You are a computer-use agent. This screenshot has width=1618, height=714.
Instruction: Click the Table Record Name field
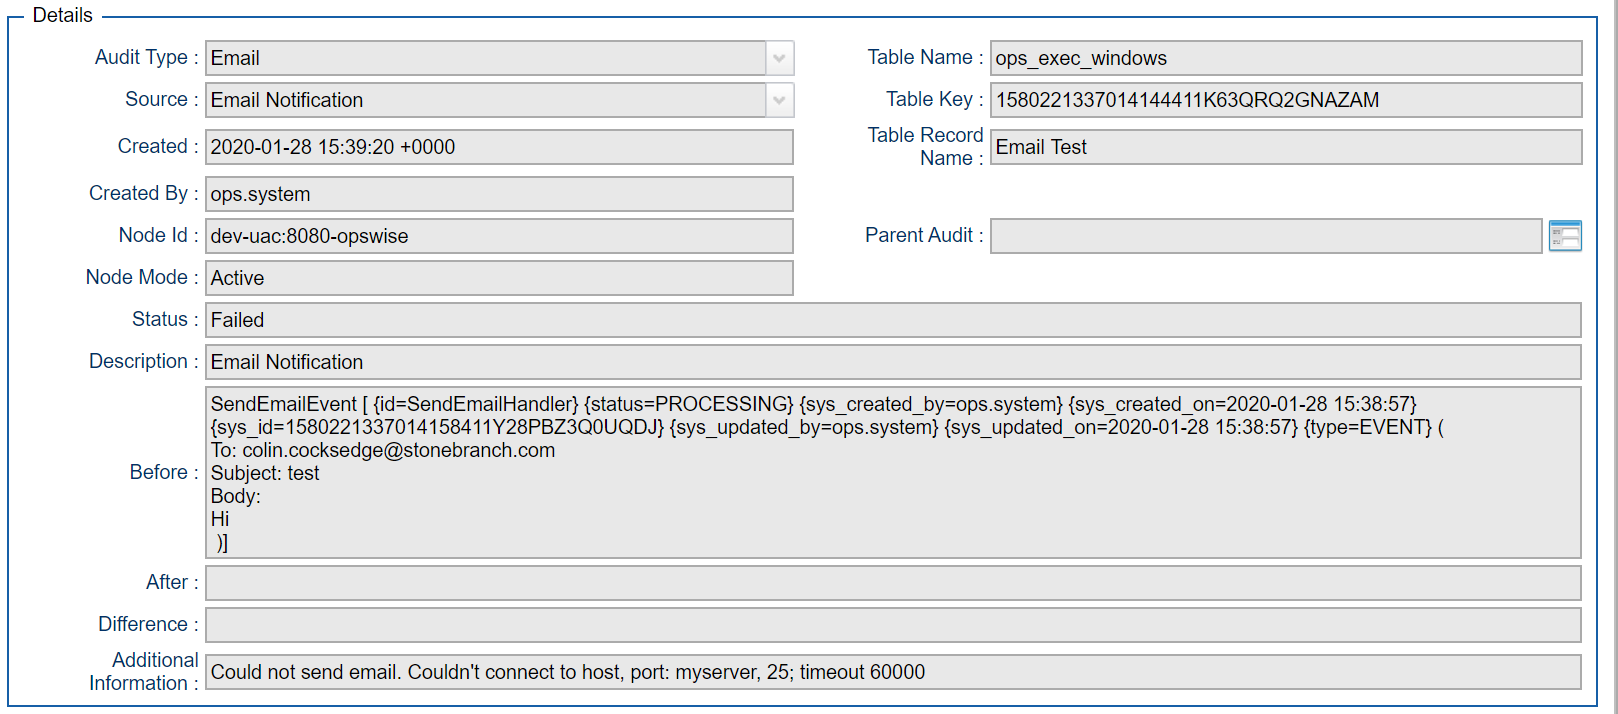point(1285,147)
